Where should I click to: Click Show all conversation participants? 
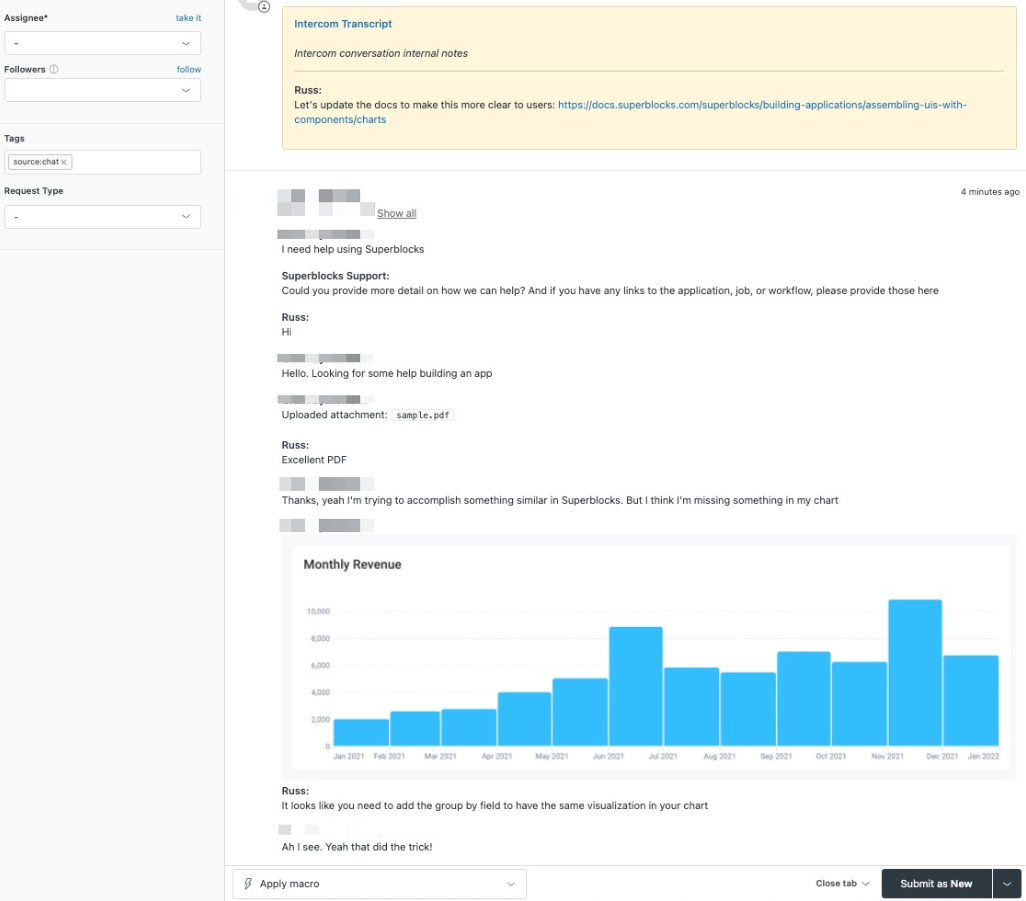pyautogui.click(x=396, y=213)
